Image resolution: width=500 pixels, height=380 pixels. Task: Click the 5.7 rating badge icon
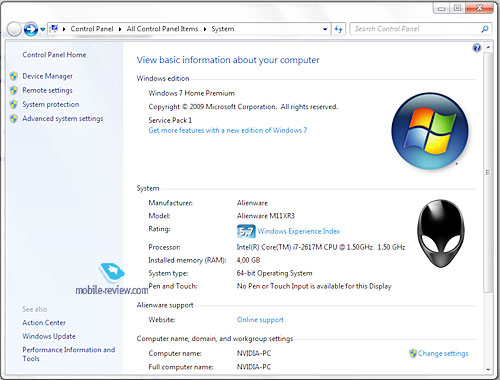pos(246,231)
